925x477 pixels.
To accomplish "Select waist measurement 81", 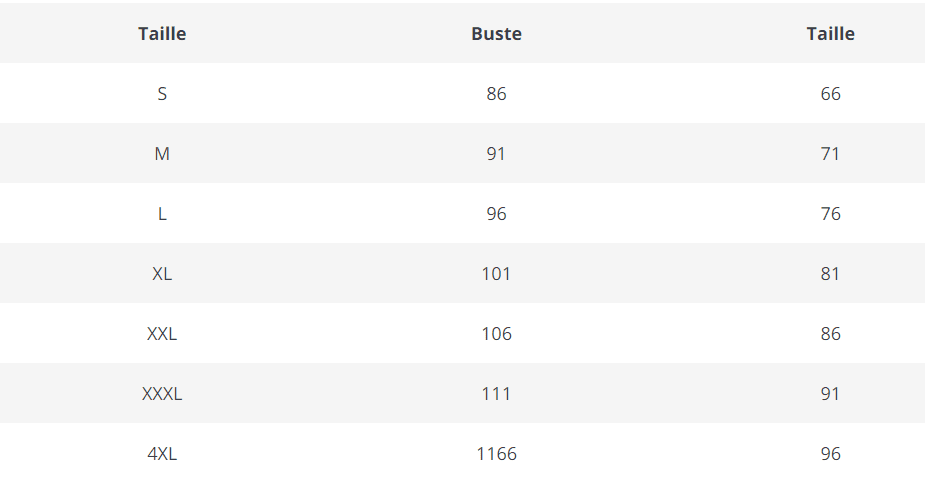I will (x=830, y=274).
